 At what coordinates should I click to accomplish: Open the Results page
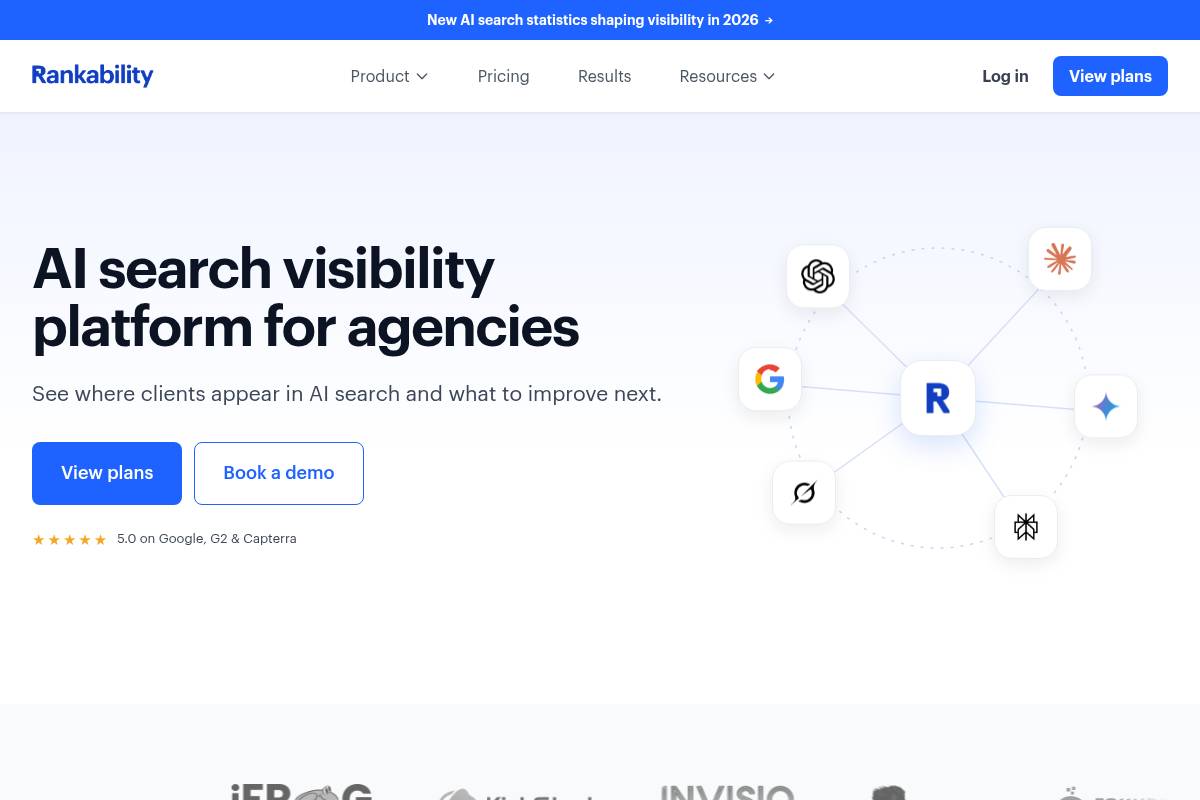[x=605, y=76]
